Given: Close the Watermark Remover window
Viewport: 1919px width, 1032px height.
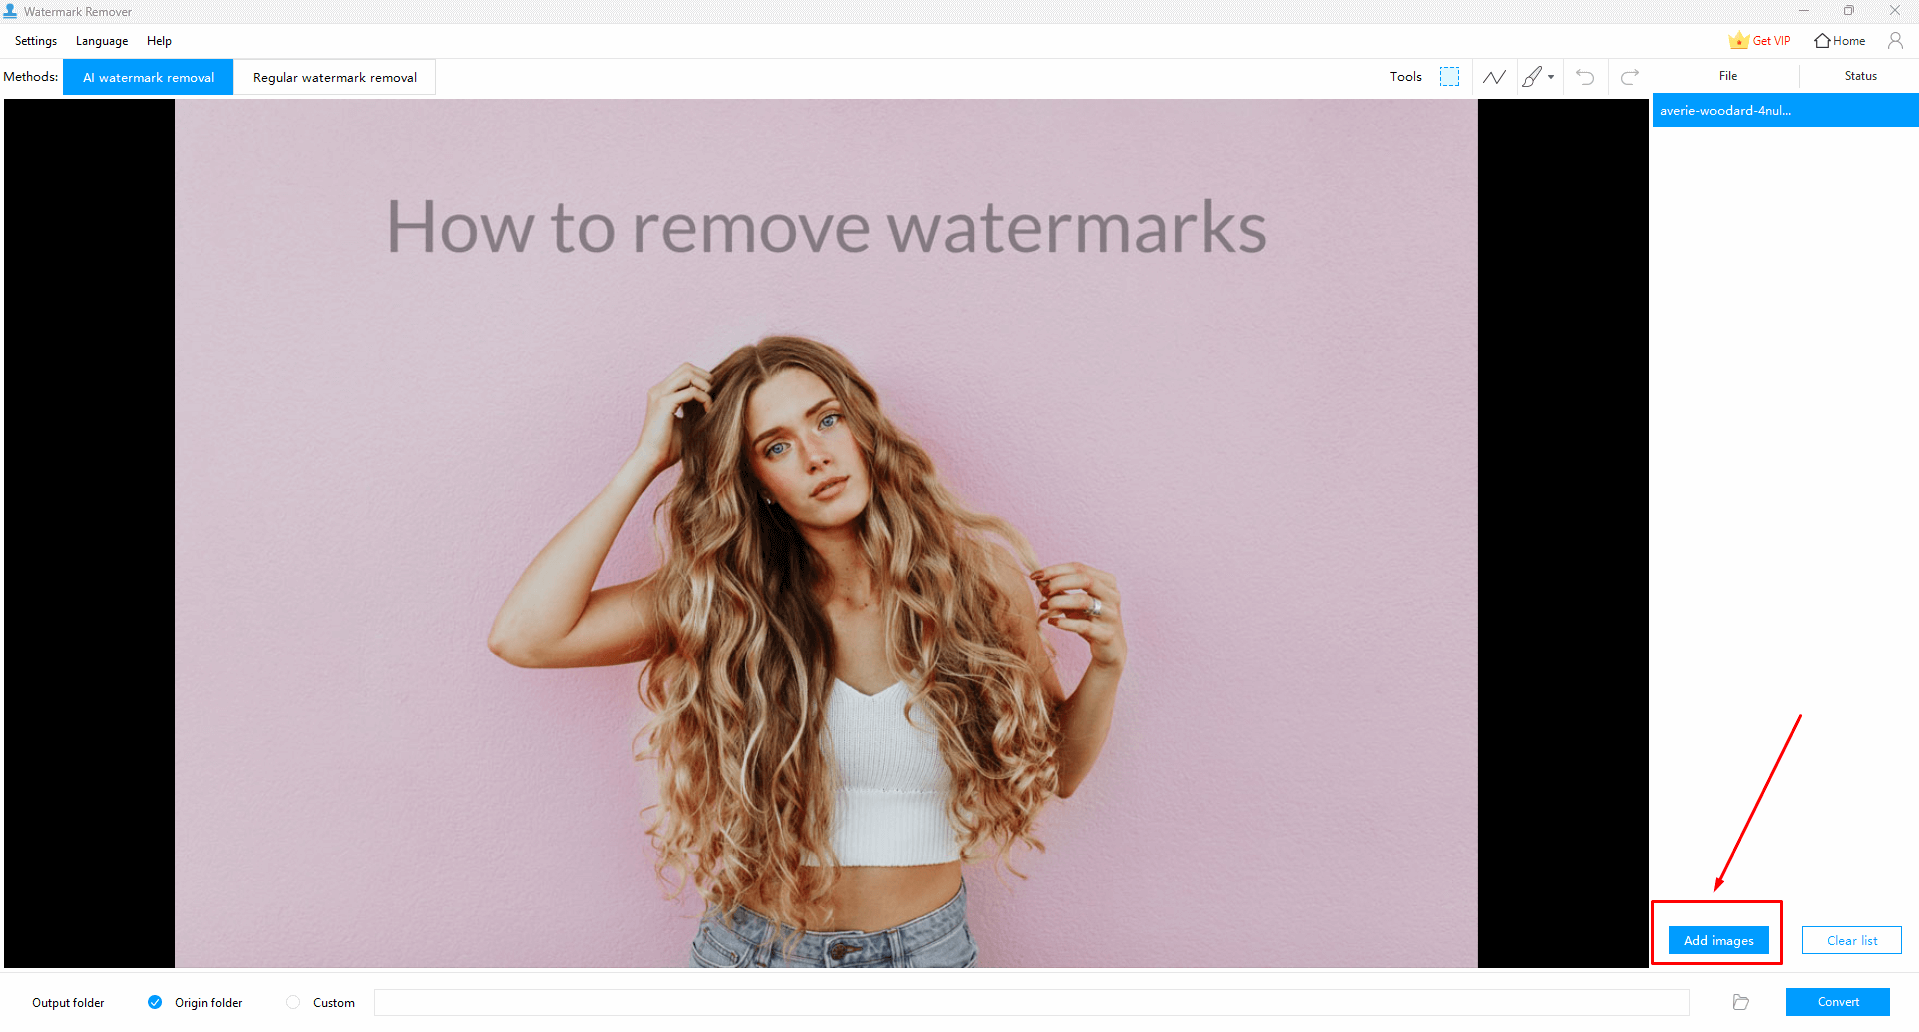Looking at the screenshot, I should (1894, 11).
